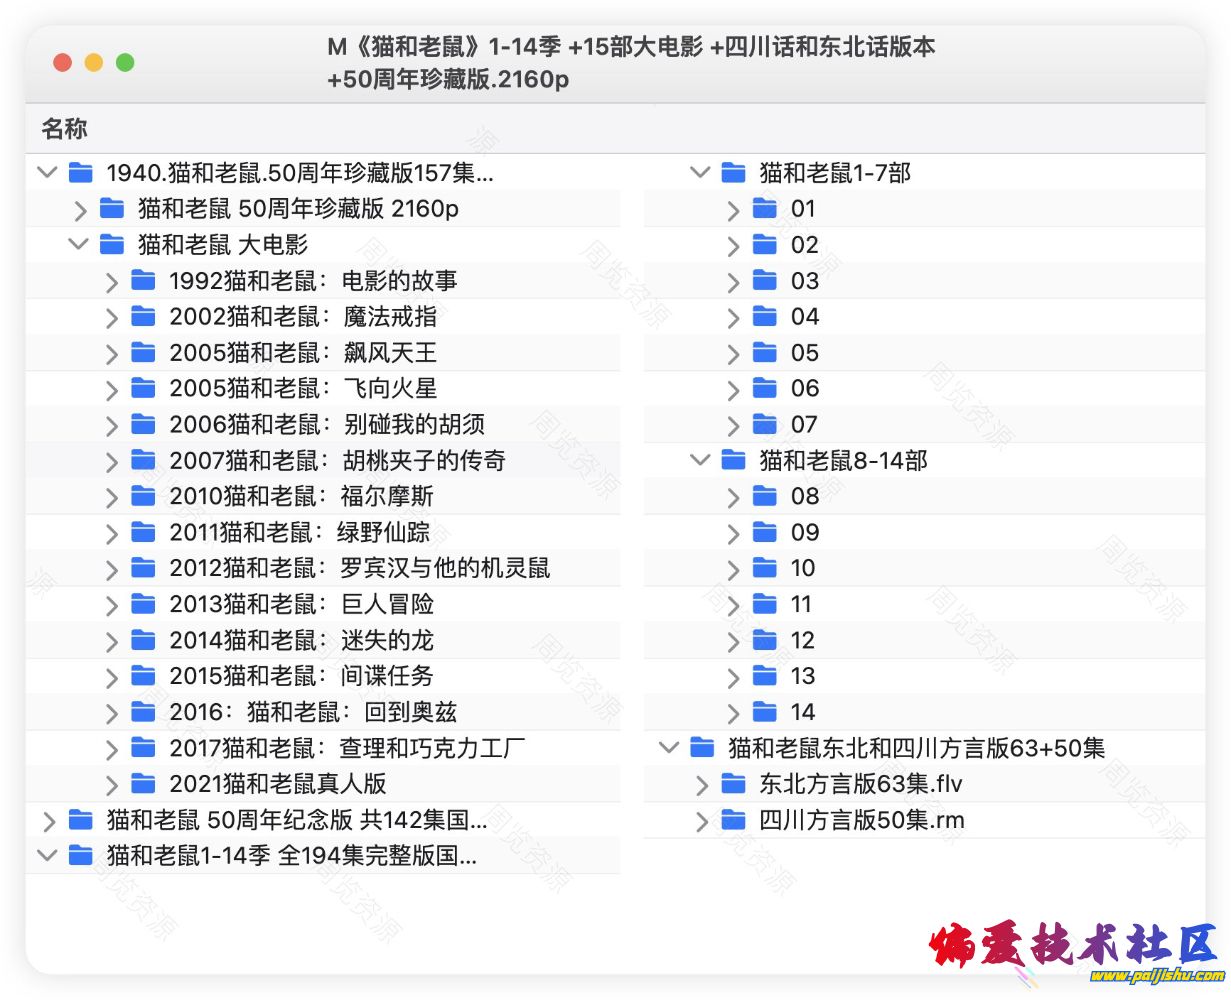Select the 2012猫和老鼠：罗宾汉与他的机灵鼠 item
This screenshot has height=1000, width=1231.
359,568
